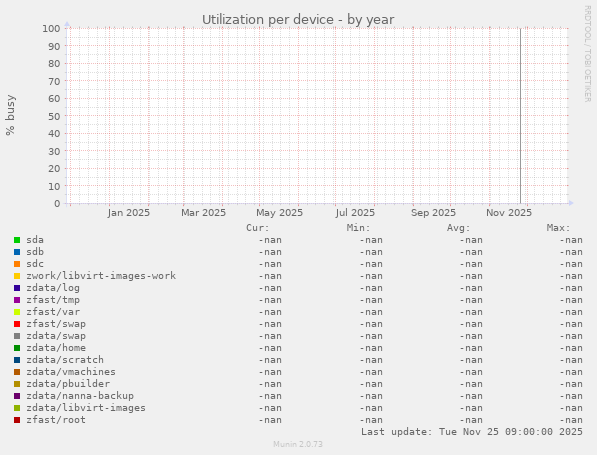Click the orange sdc legend swatch
This screenshot has width=597, height=455.
click(x=17, y=264)
